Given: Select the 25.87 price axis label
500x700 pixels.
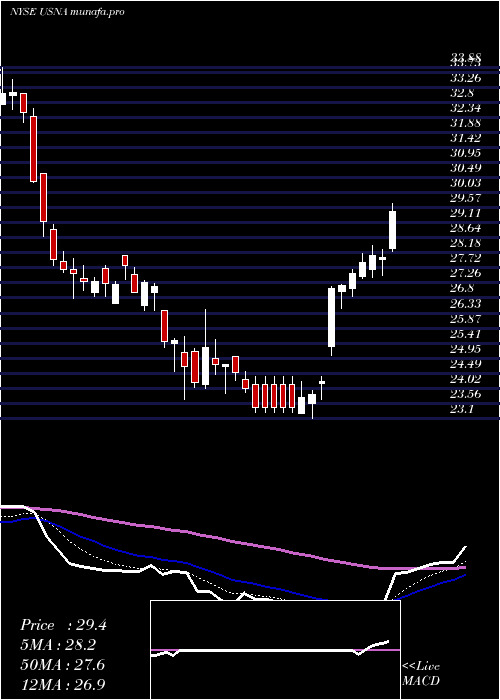Looking at the screenshot, I should click(466, 319).
